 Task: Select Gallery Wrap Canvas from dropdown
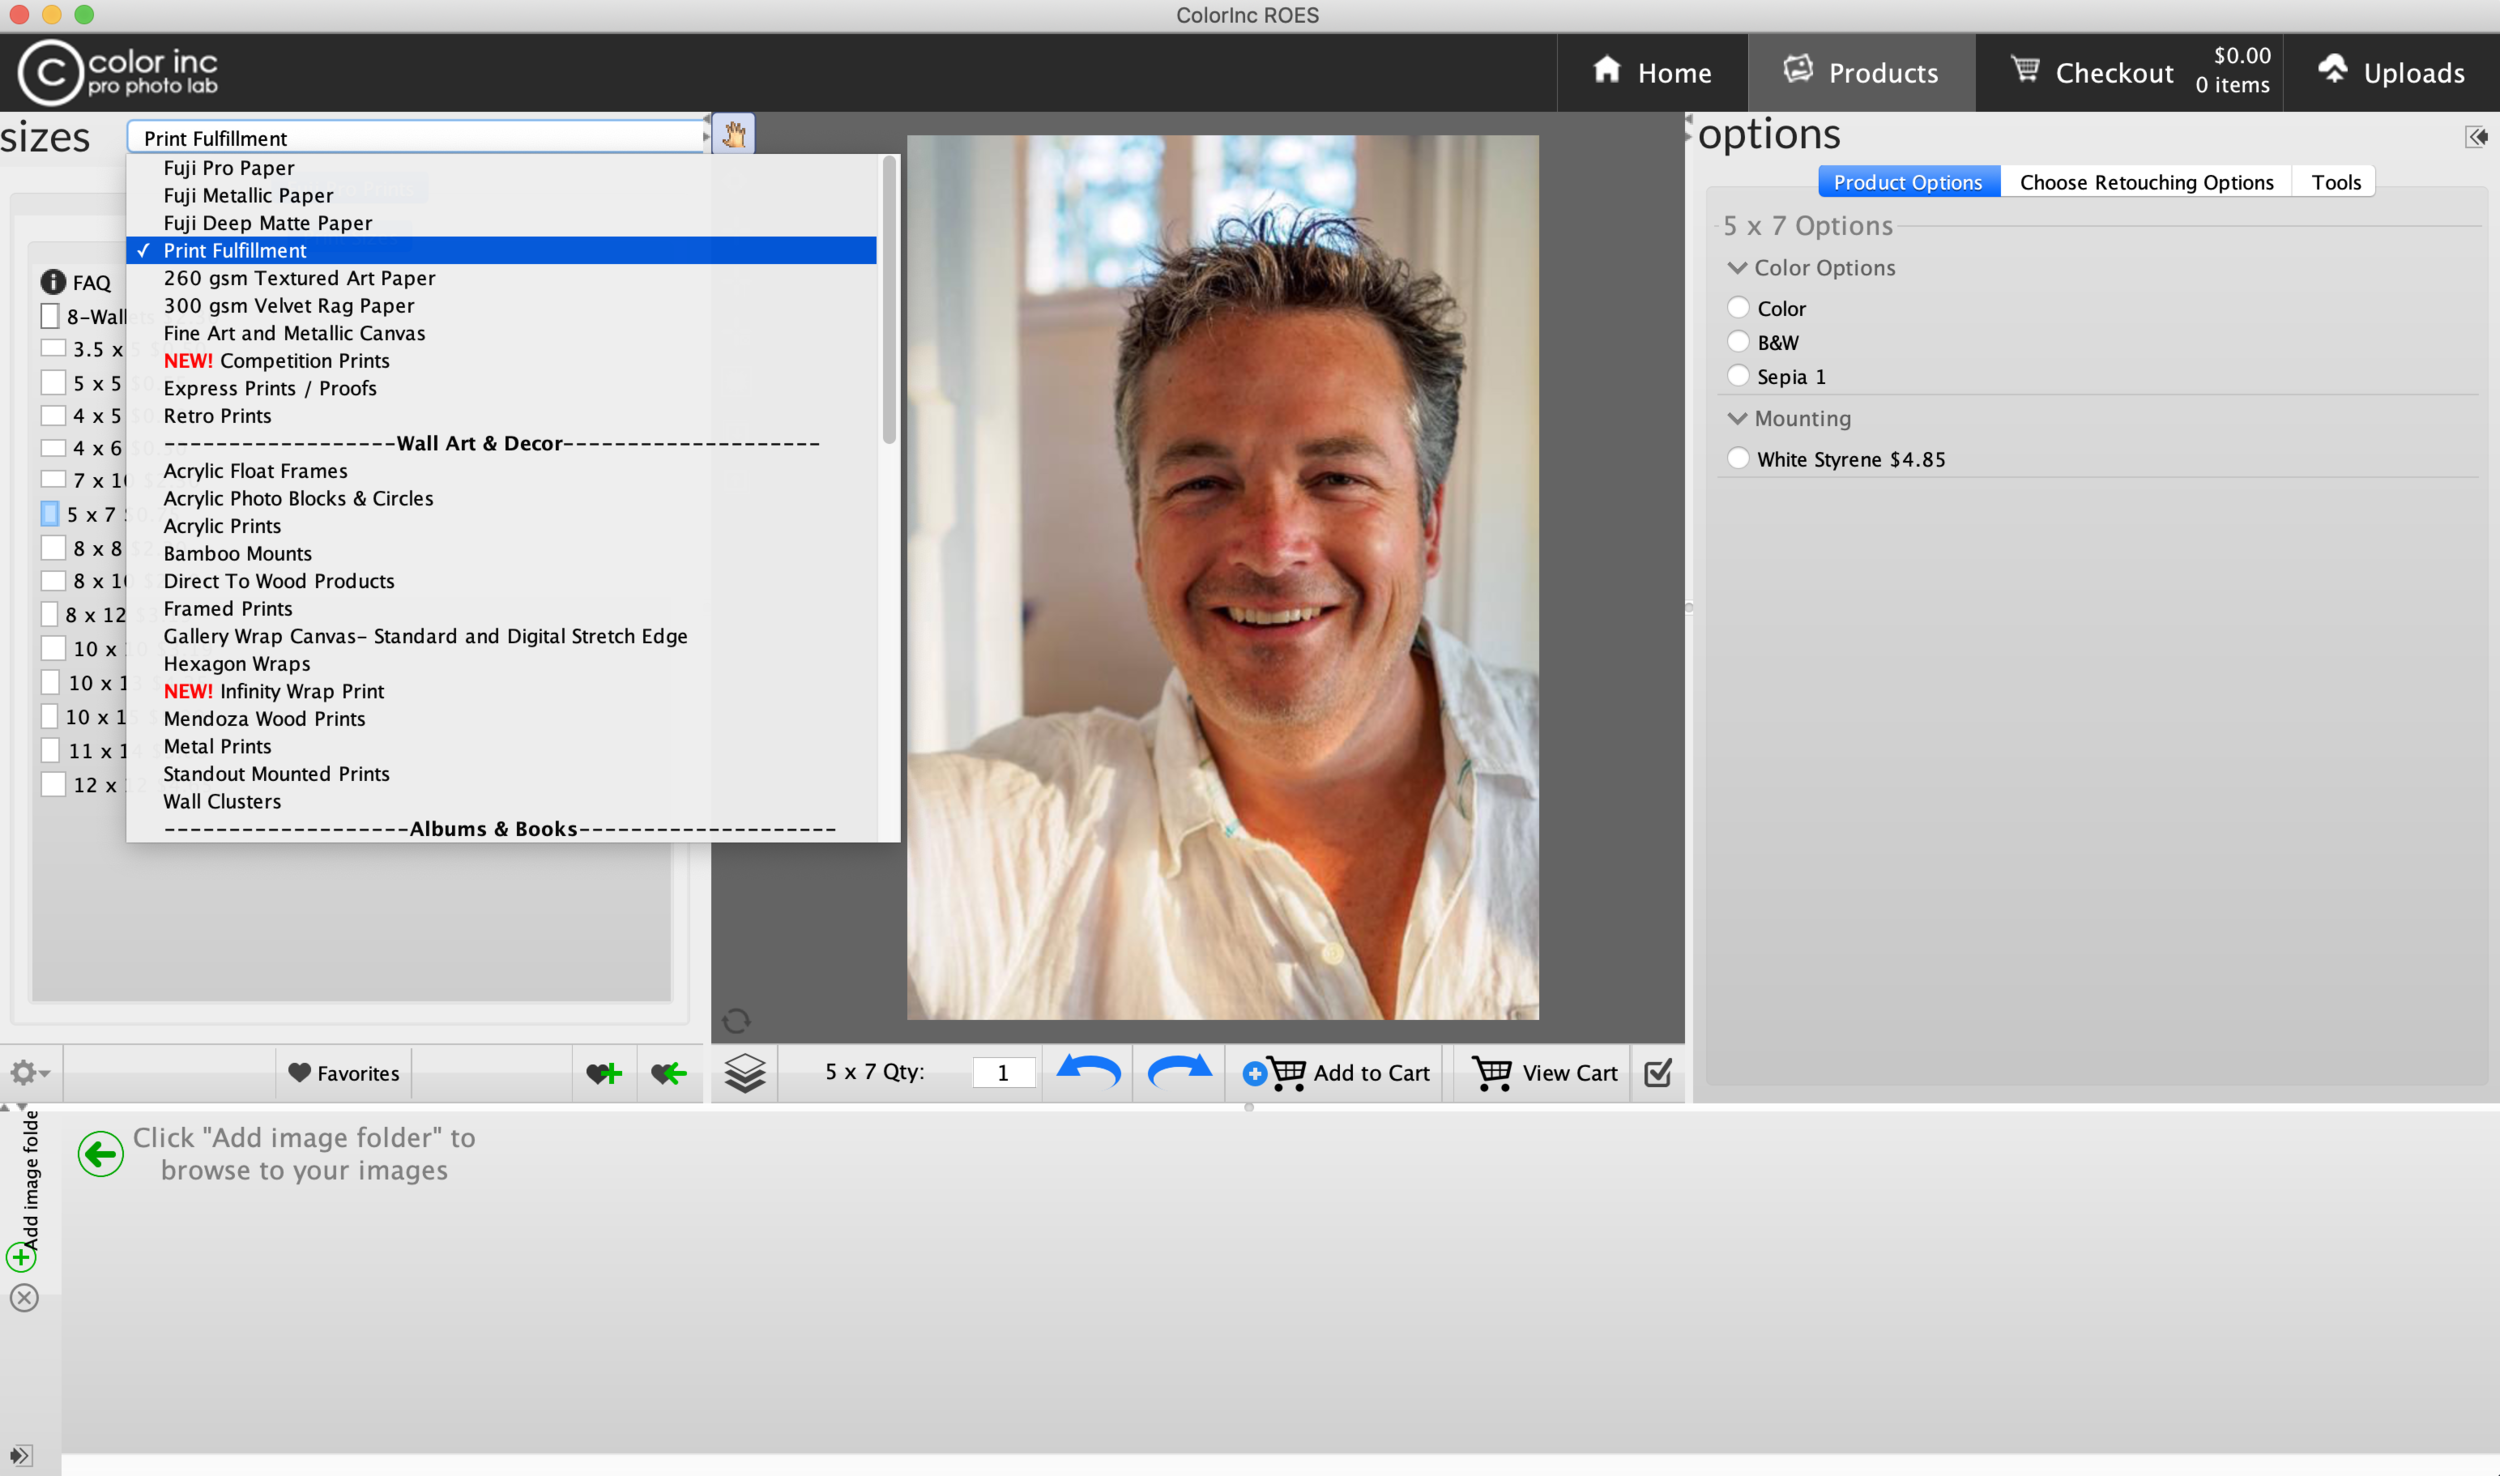click(x=425, y=634)
